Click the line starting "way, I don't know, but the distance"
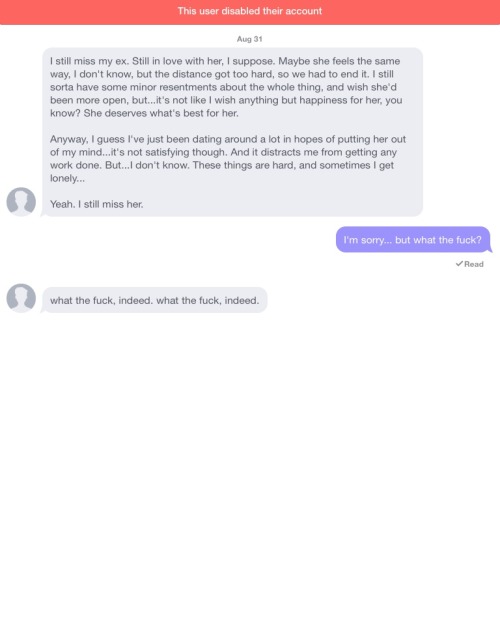This screenshot has height=622, width=500. pyautogui.click(x=222, y=74)
